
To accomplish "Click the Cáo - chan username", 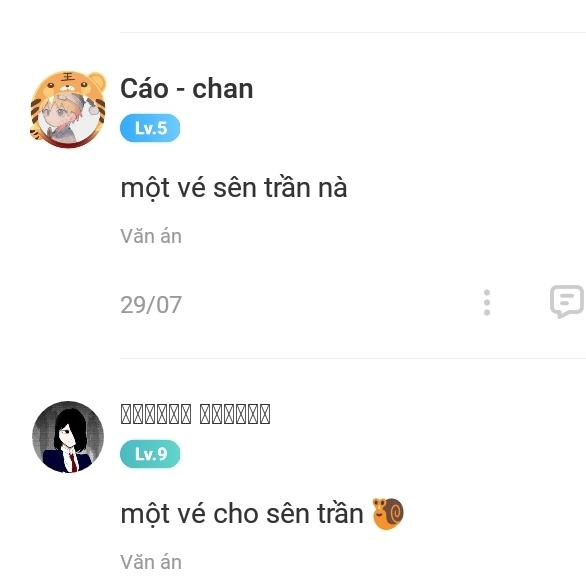I will 186,89.
